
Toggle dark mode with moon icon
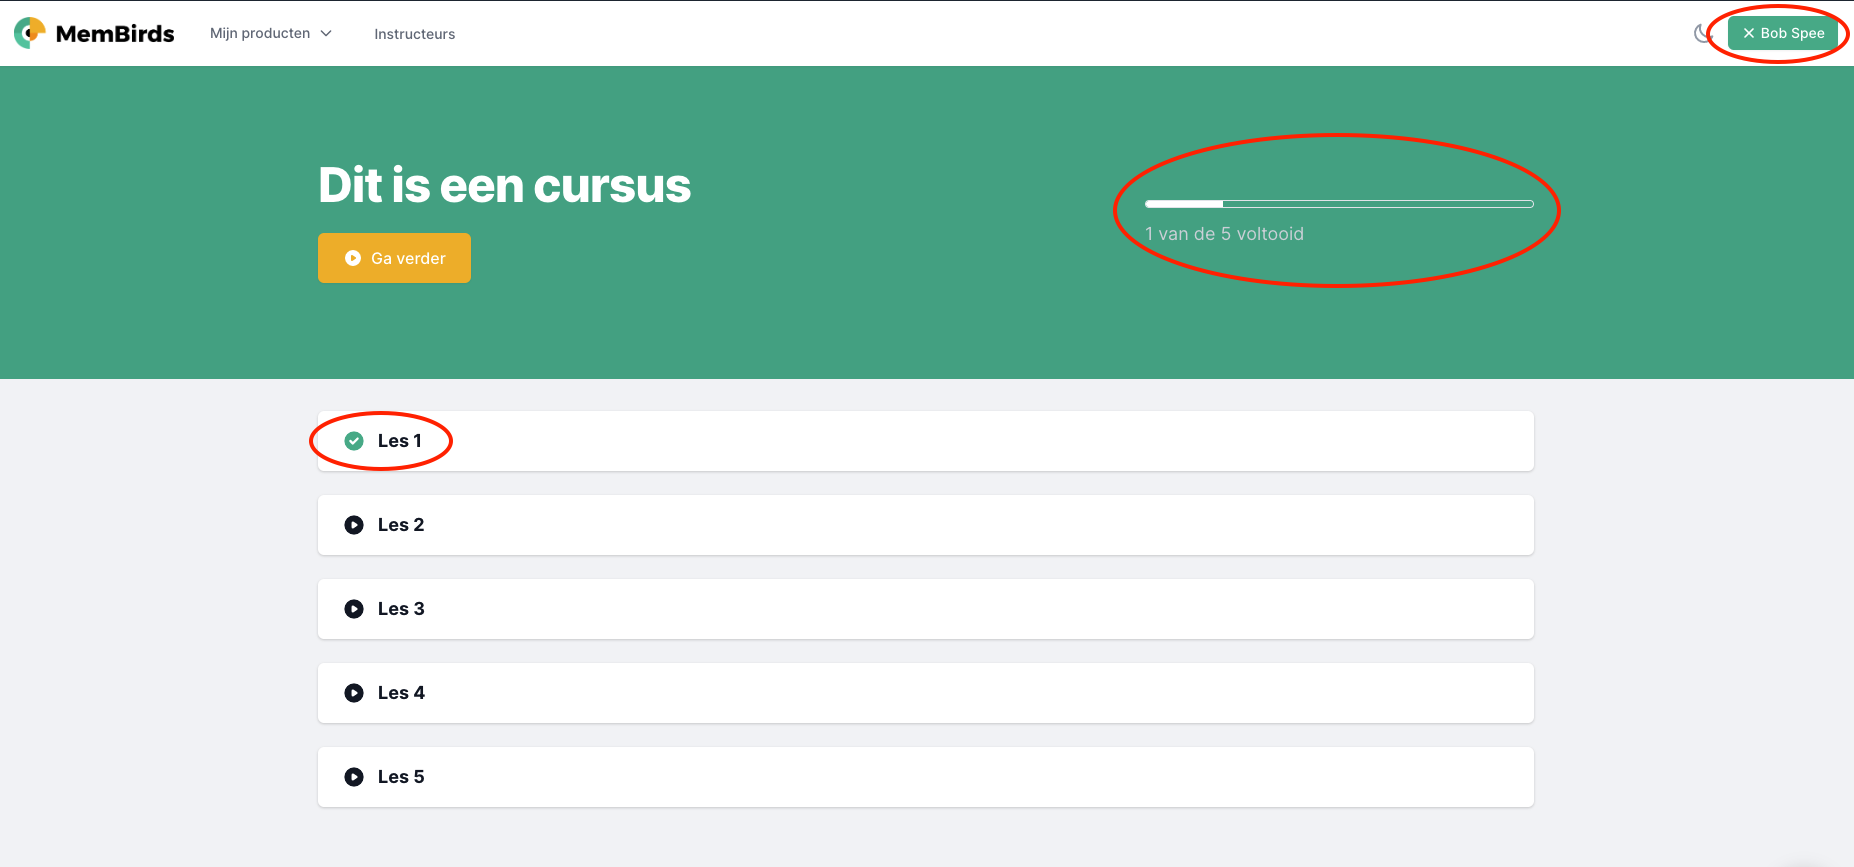point(1703,34)
